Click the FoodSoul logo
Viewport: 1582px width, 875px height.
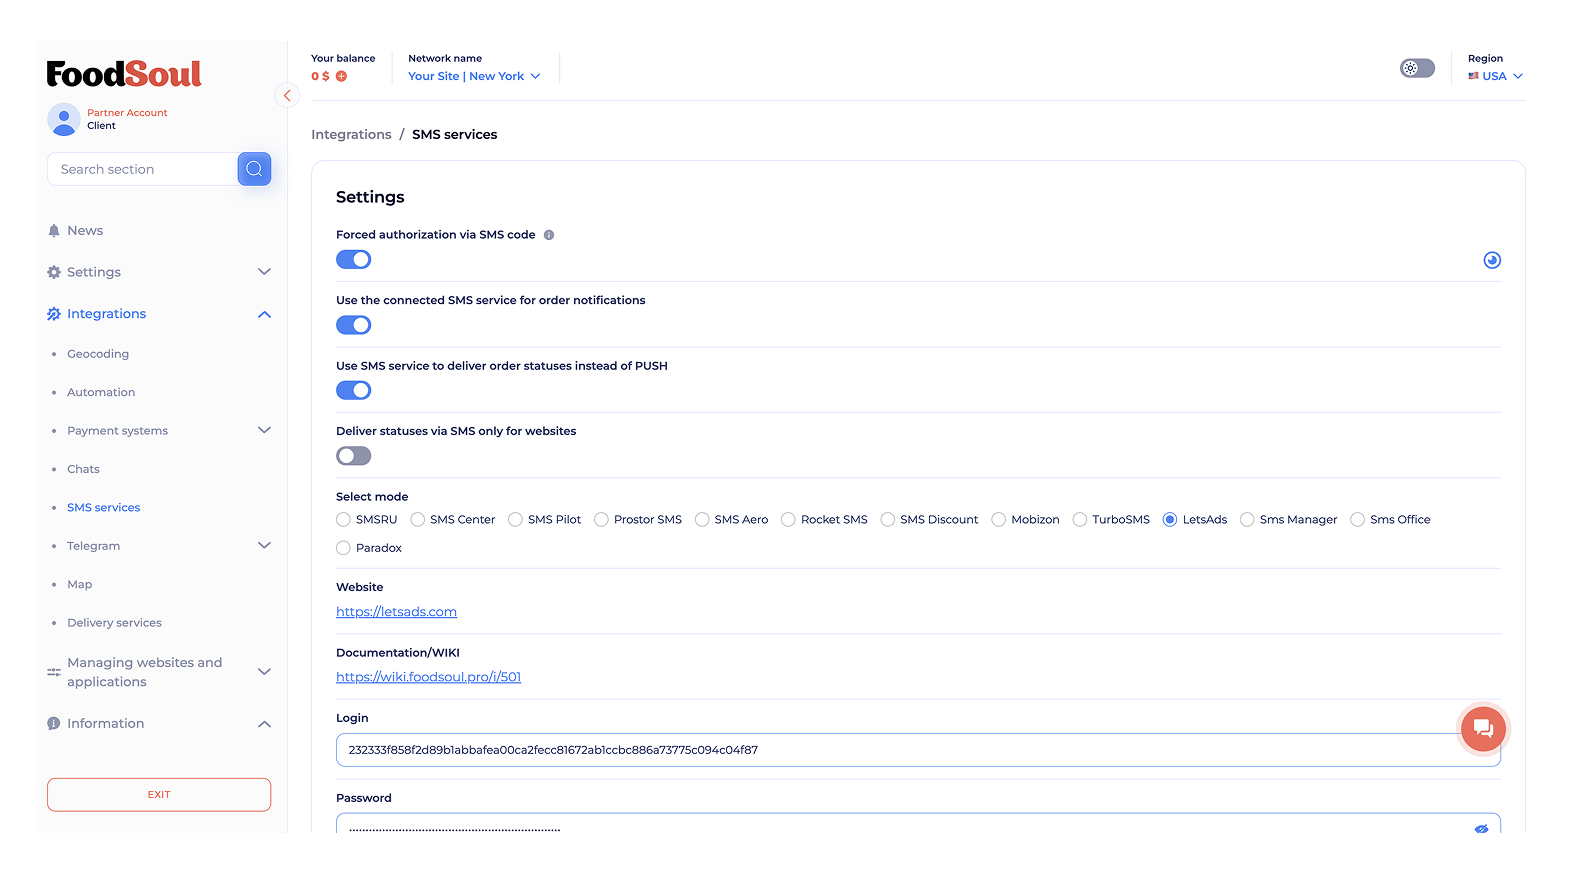(x=124, y=74)
